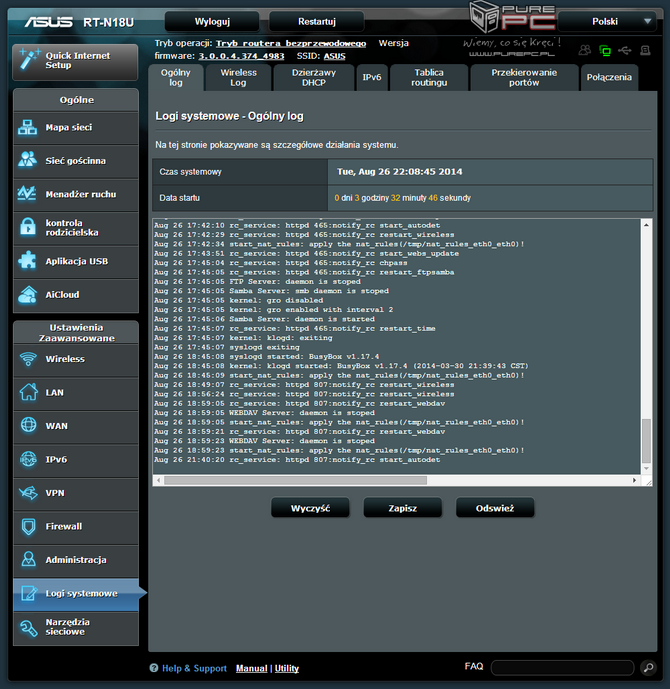Click the green network status icon
The image size is (670, 689).
click(x=605, y=51)
